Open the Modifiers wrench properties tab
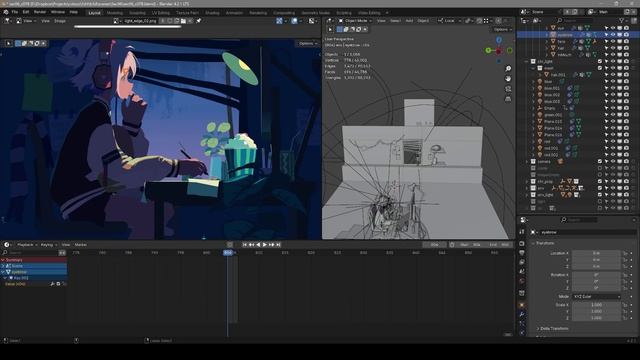Screen dimensions: 640x360 point(522,314)
